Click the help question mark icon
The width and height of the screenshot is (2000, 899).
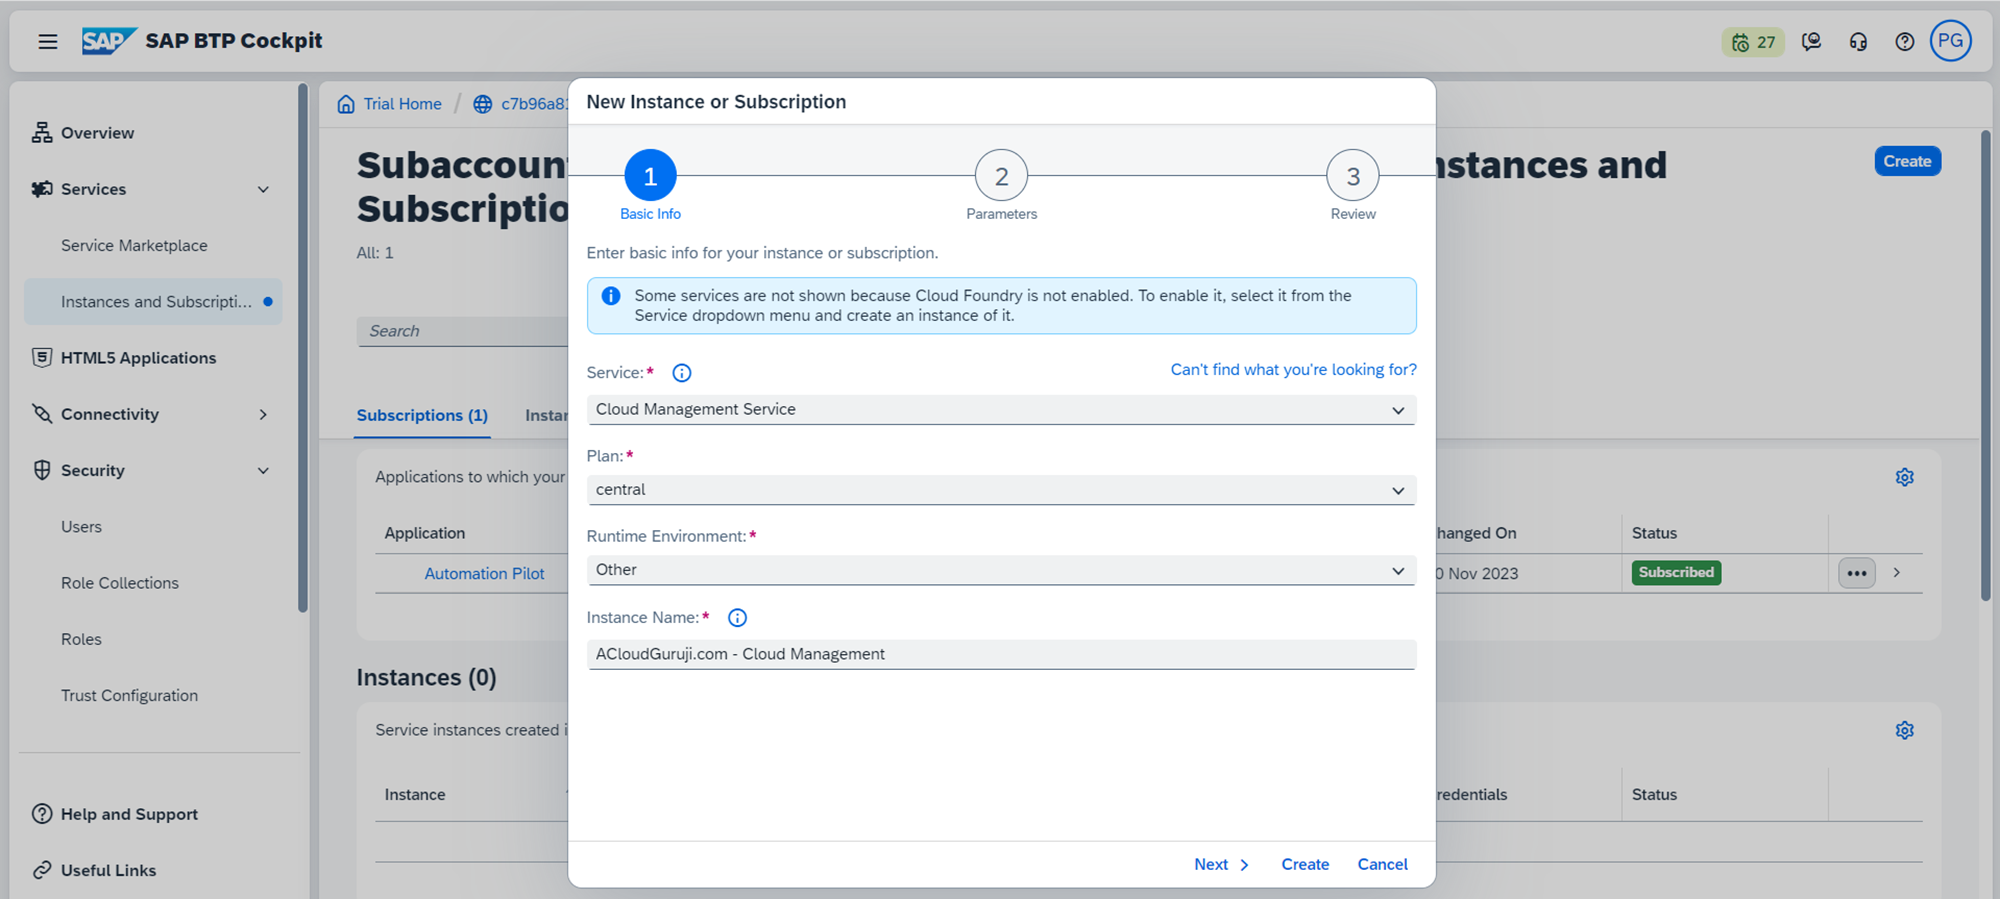(1904, 42)
